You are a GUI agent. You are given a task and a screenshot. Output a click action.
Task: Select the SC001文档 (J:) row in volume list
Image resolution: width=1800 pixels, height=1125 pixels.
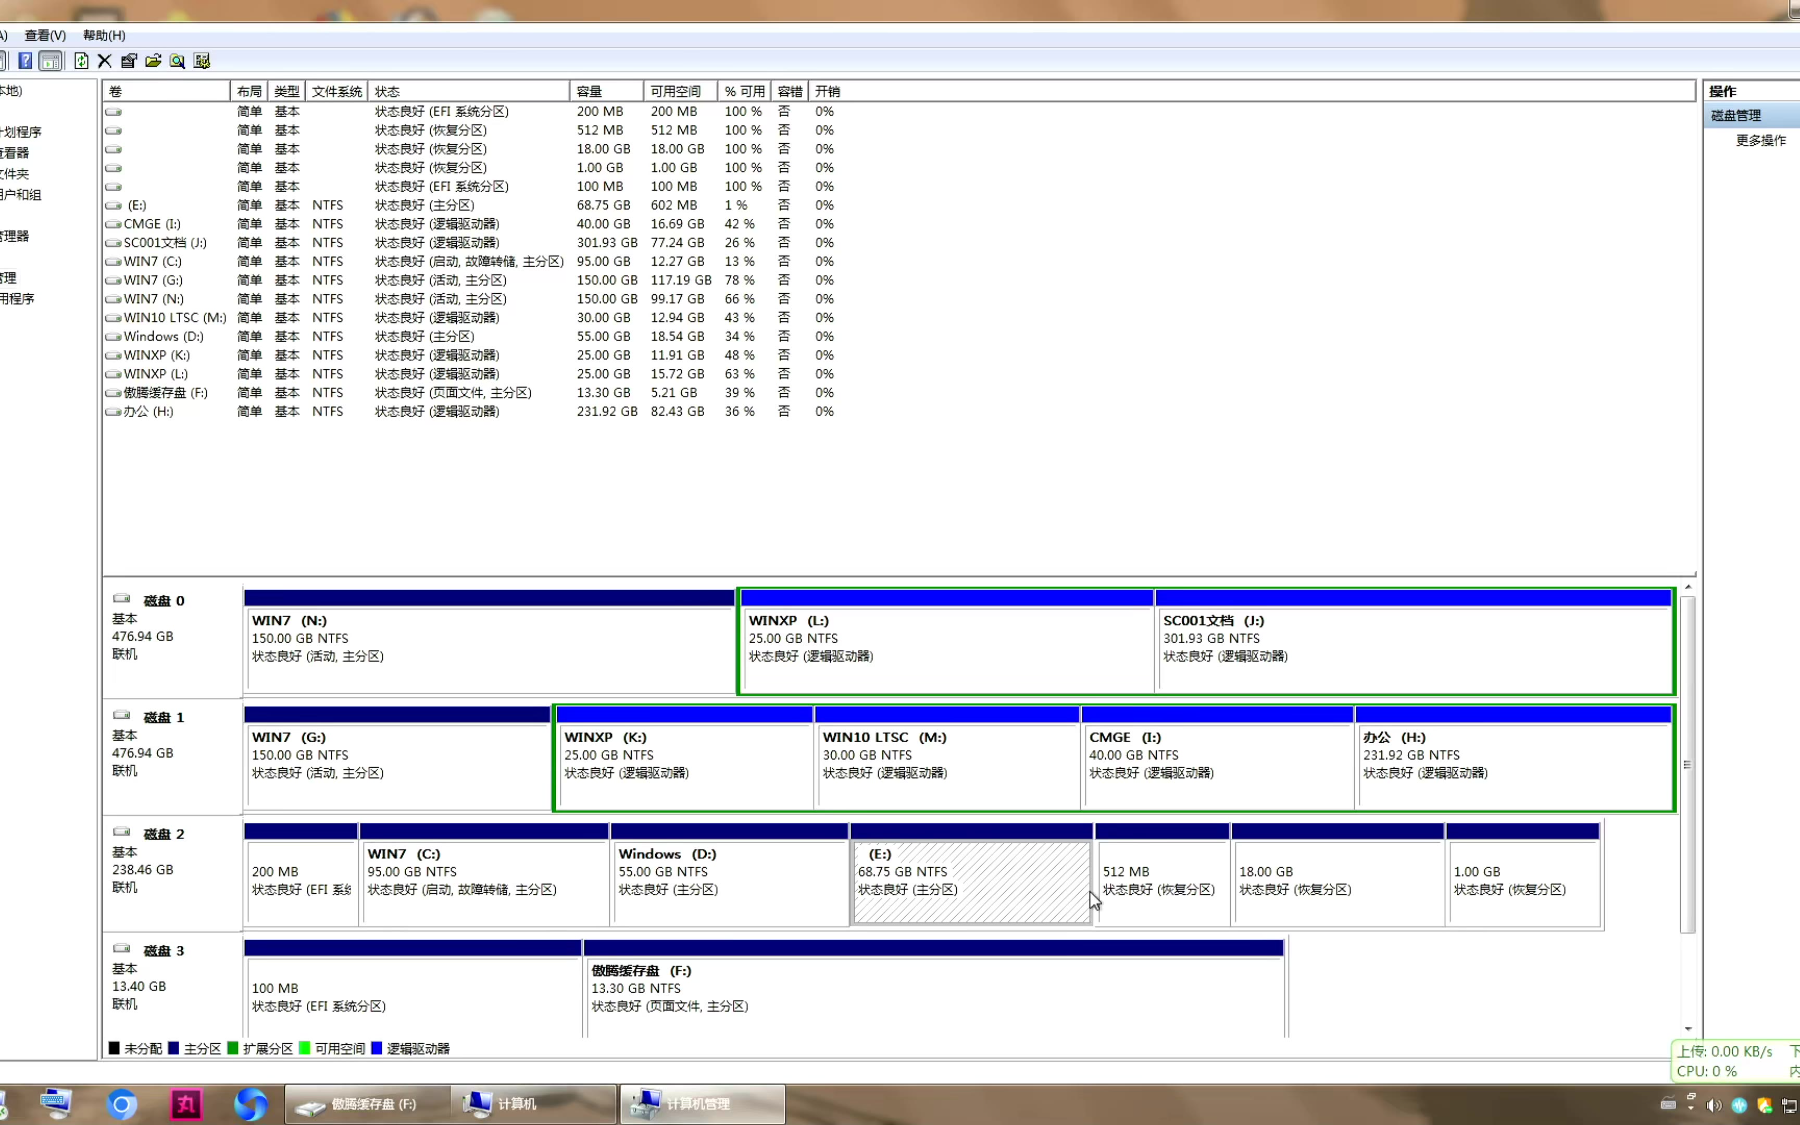pyautogui.click(x=165, y=243)
